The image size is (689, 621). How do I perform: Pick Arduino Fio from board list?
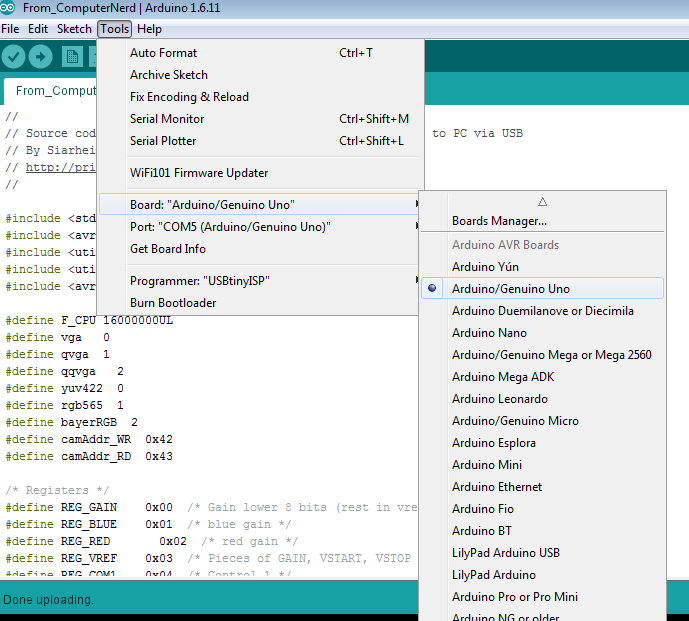coord(543,508)
